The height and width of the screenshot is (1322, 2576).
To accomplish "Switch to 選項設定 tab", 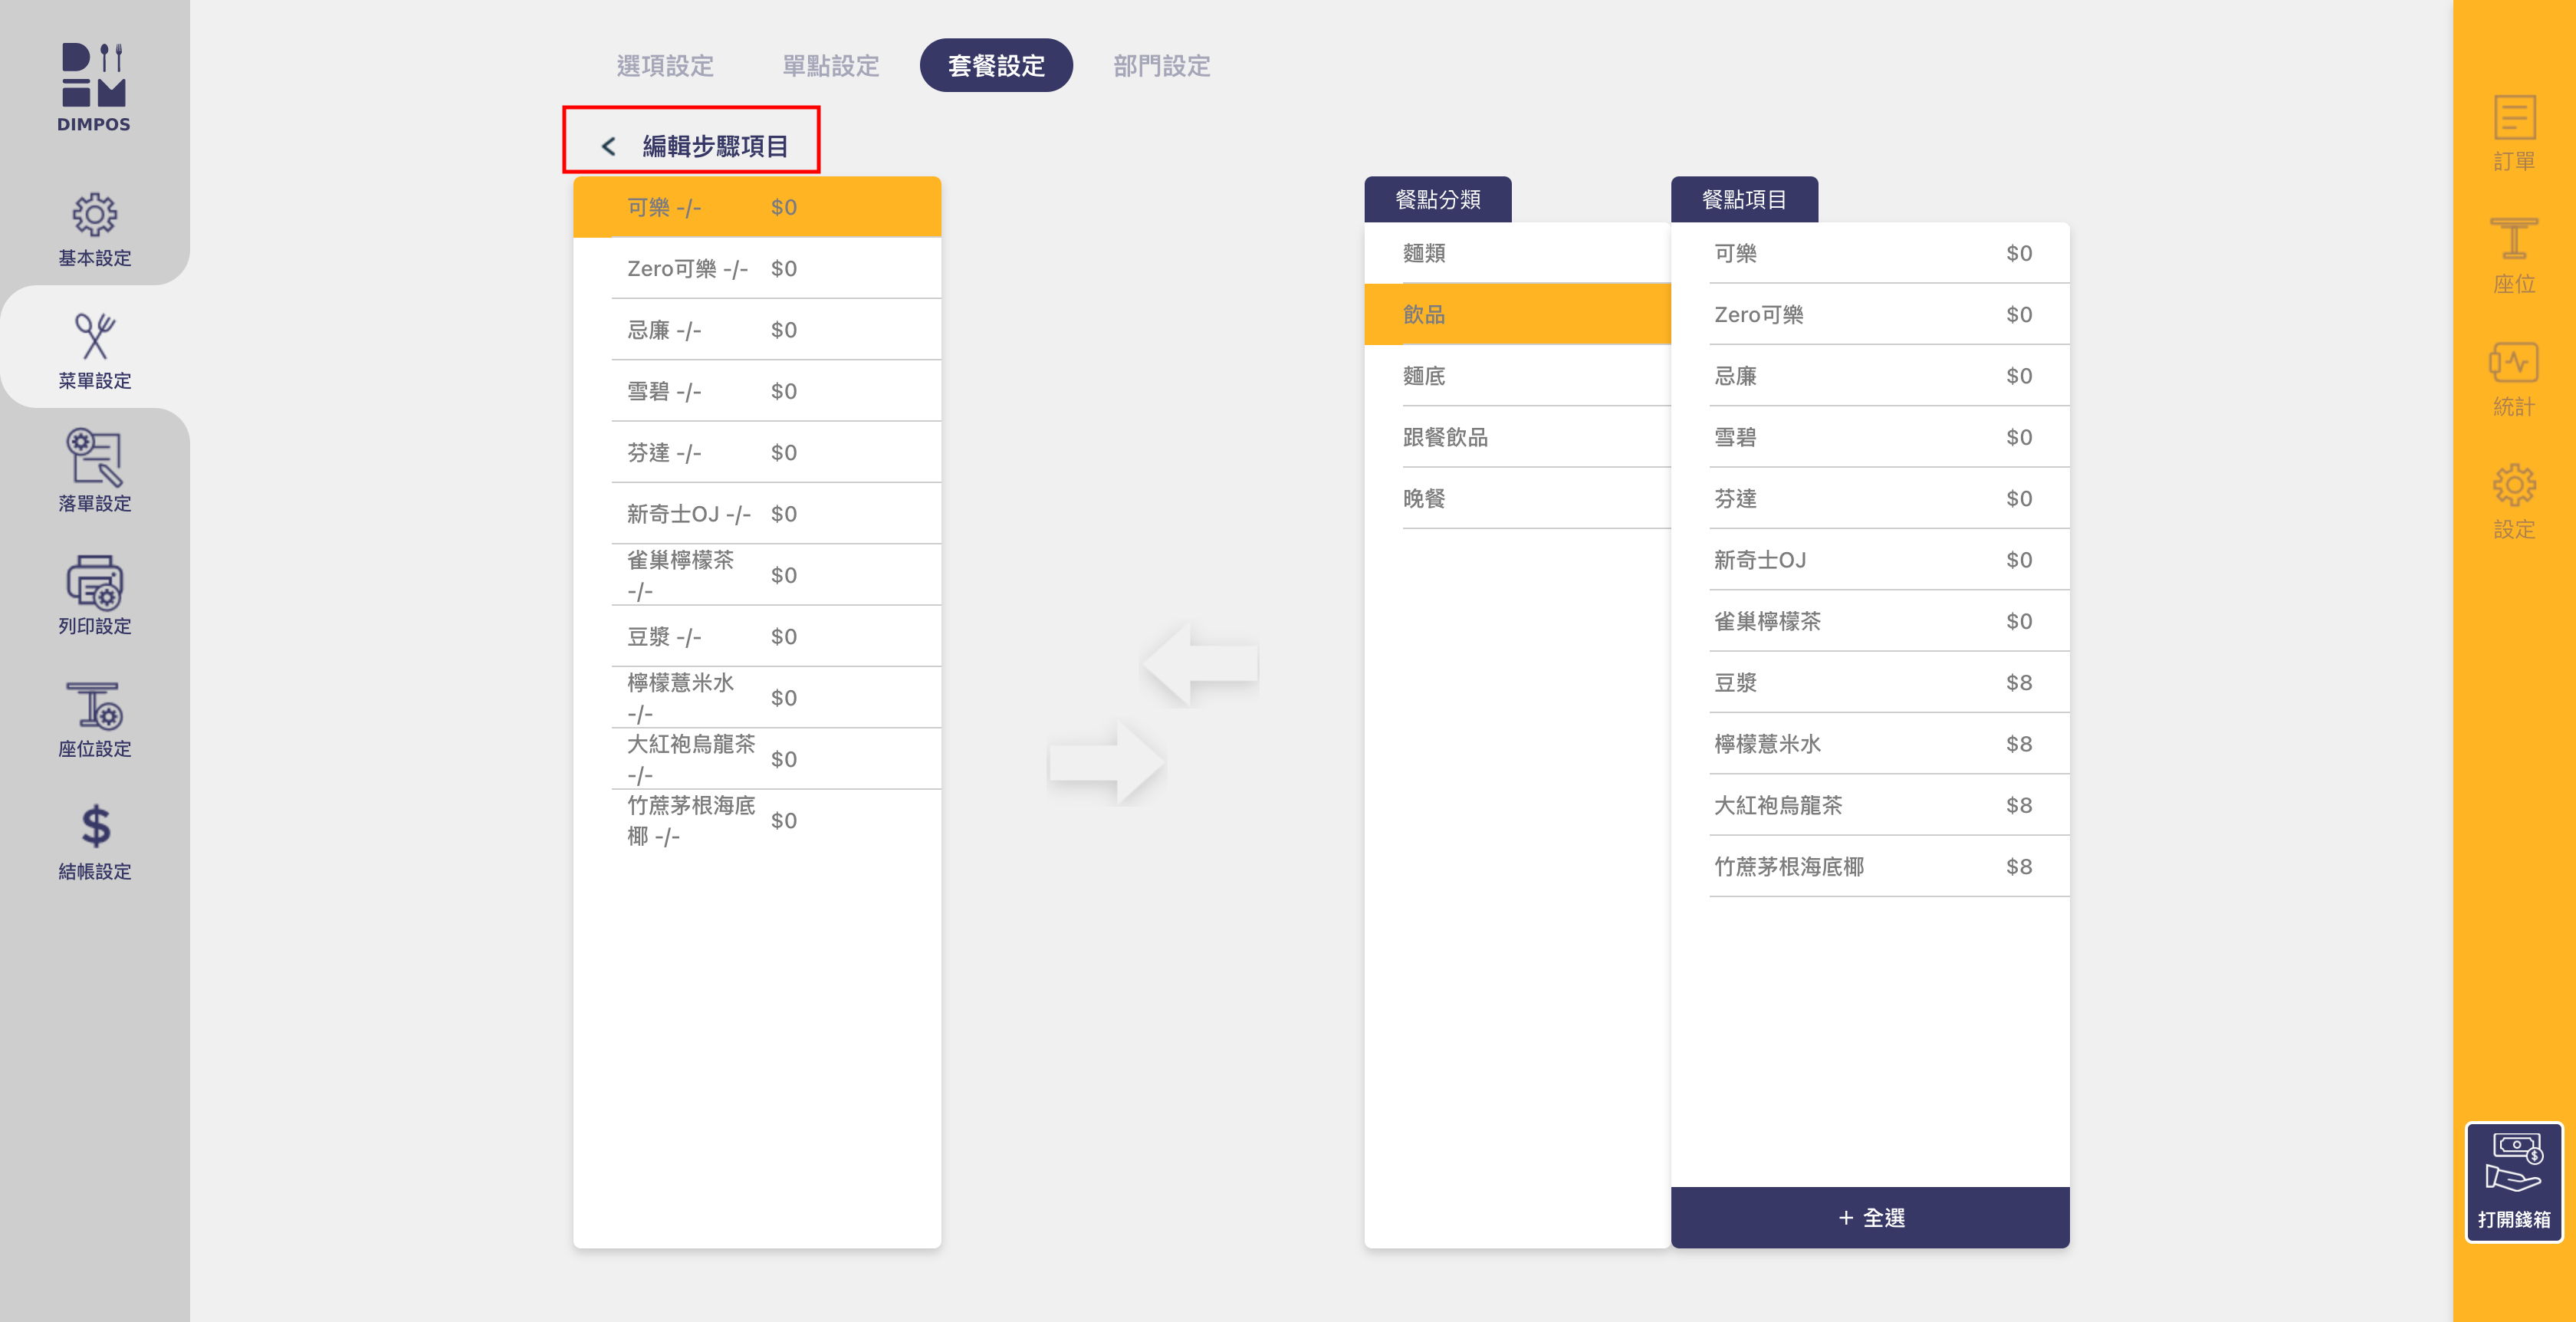I will pos(665,66).
